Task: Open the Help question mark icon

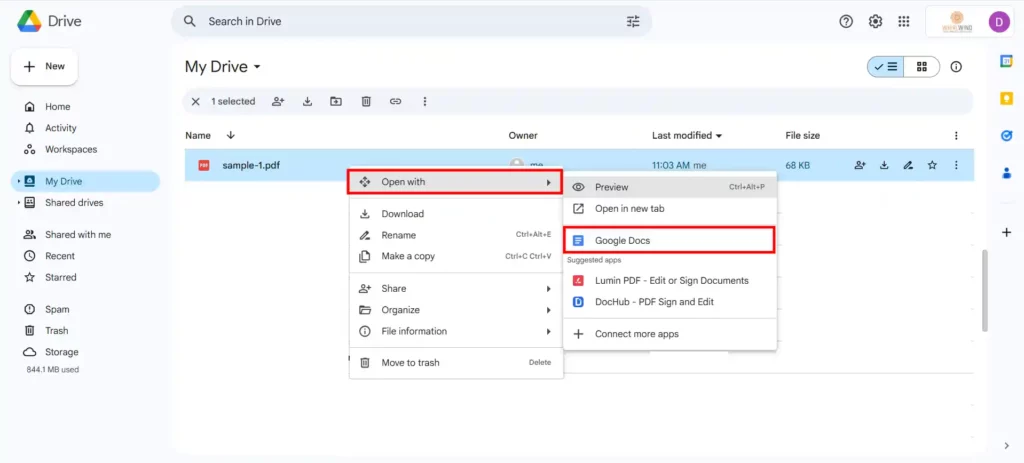Action: [846, 21]
